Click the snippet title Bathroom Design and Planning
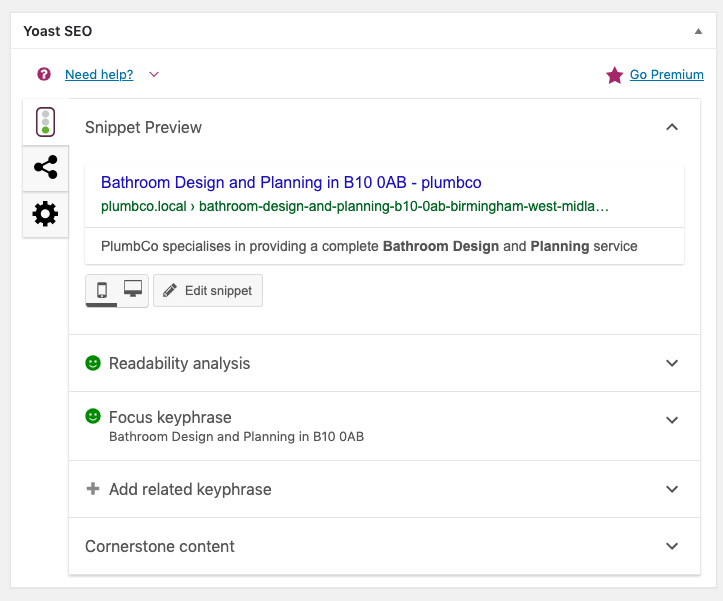This screenshot has height=601, width=723. coord(291,183)
